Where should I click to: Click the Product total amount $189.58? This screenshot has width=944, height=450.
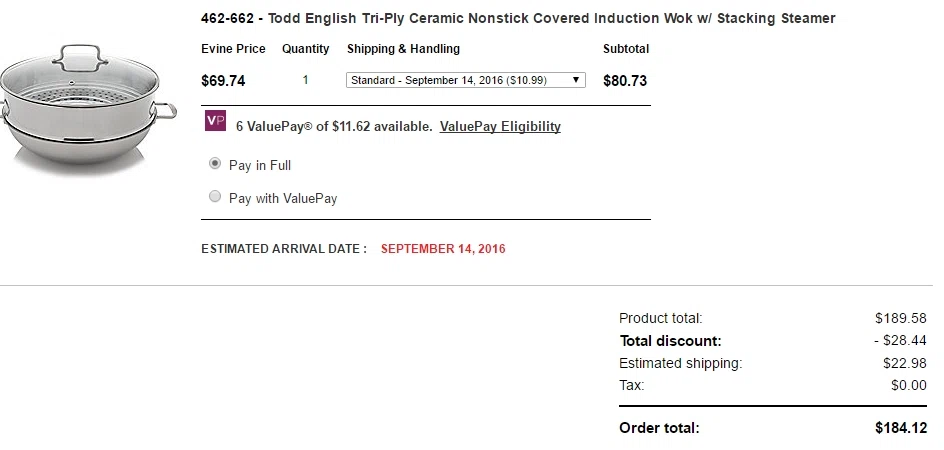901,318
